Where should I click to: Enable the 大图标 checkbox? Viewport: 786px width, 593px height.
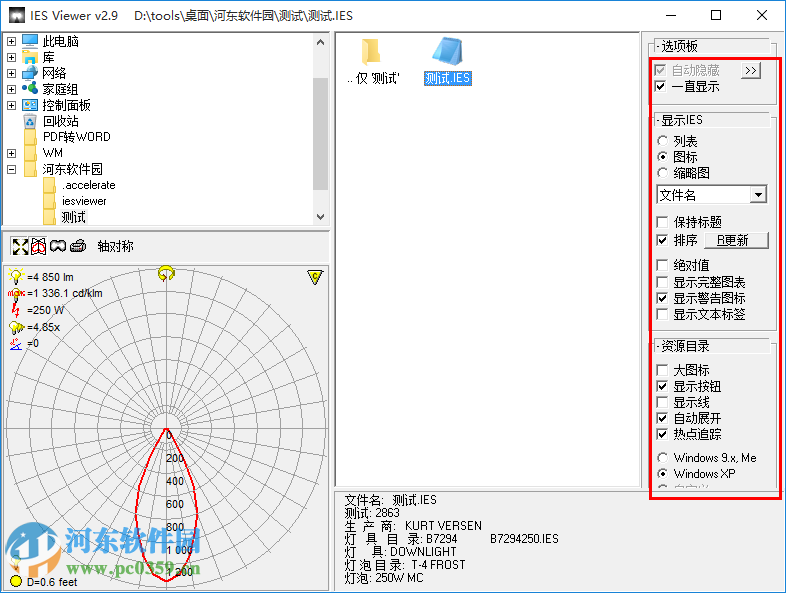tap(662, 370)
